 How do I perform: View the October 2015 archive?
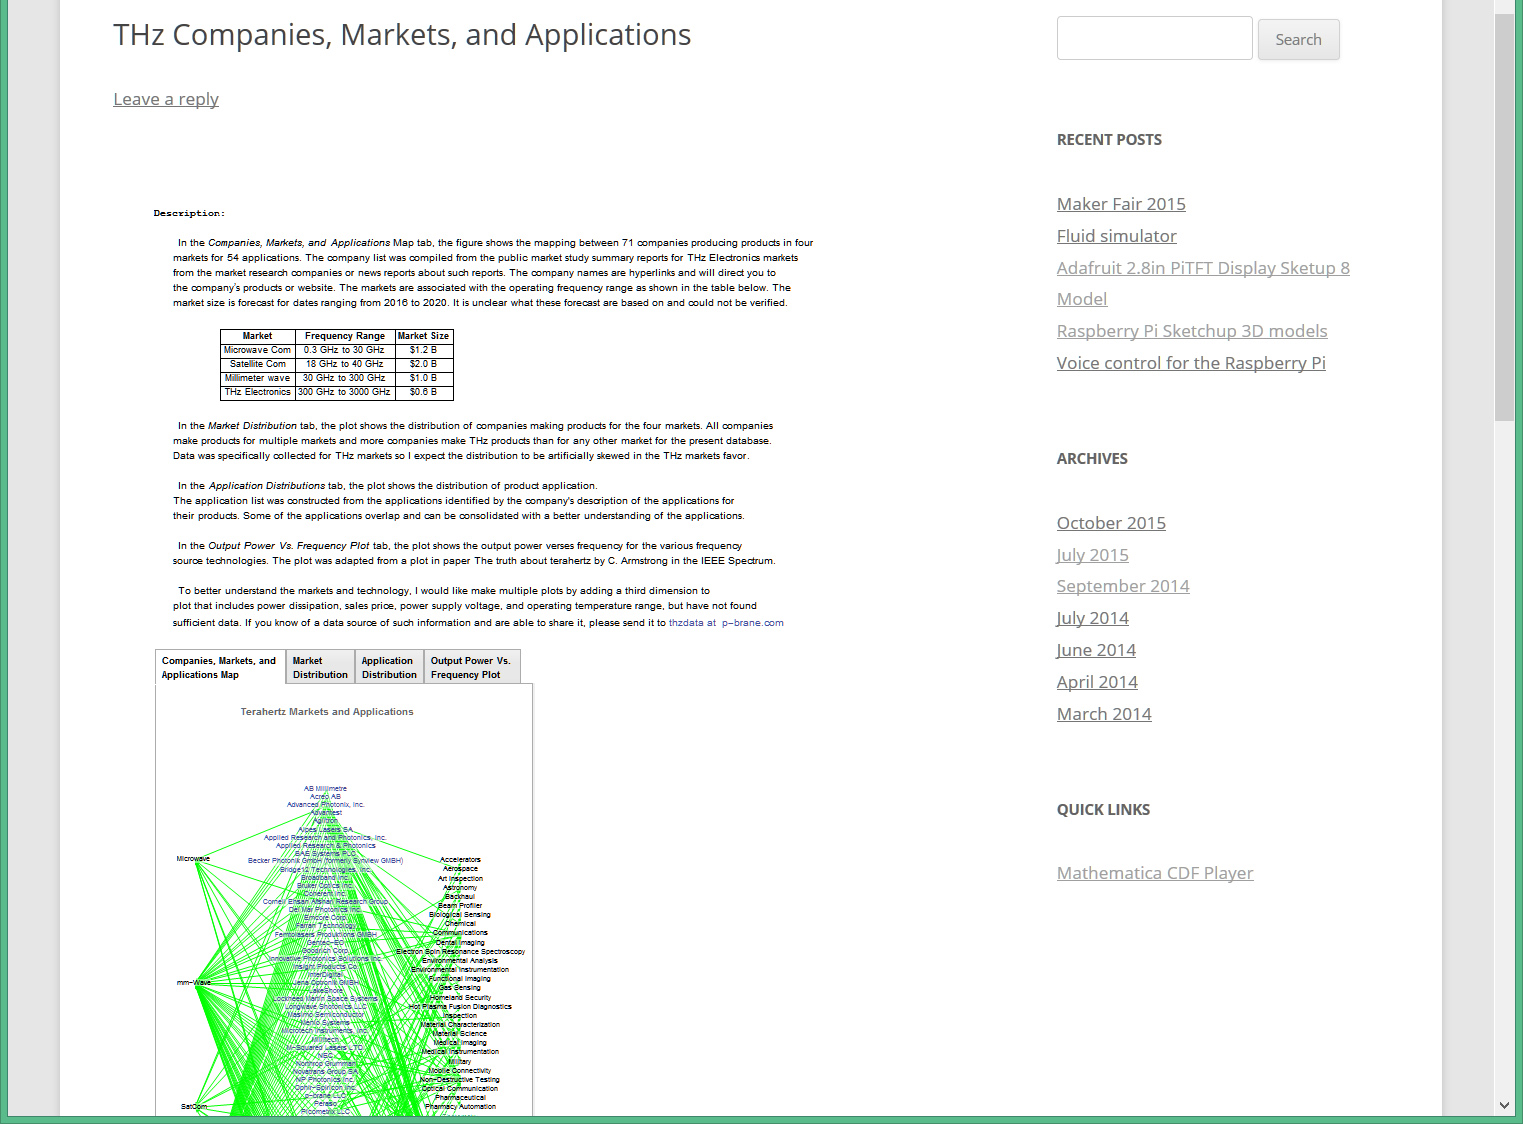click(1111, 523)
